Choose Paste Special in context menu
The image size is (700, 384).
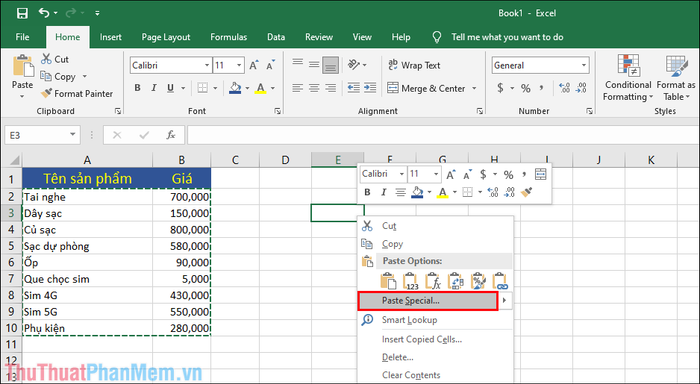tap(428, 301)
